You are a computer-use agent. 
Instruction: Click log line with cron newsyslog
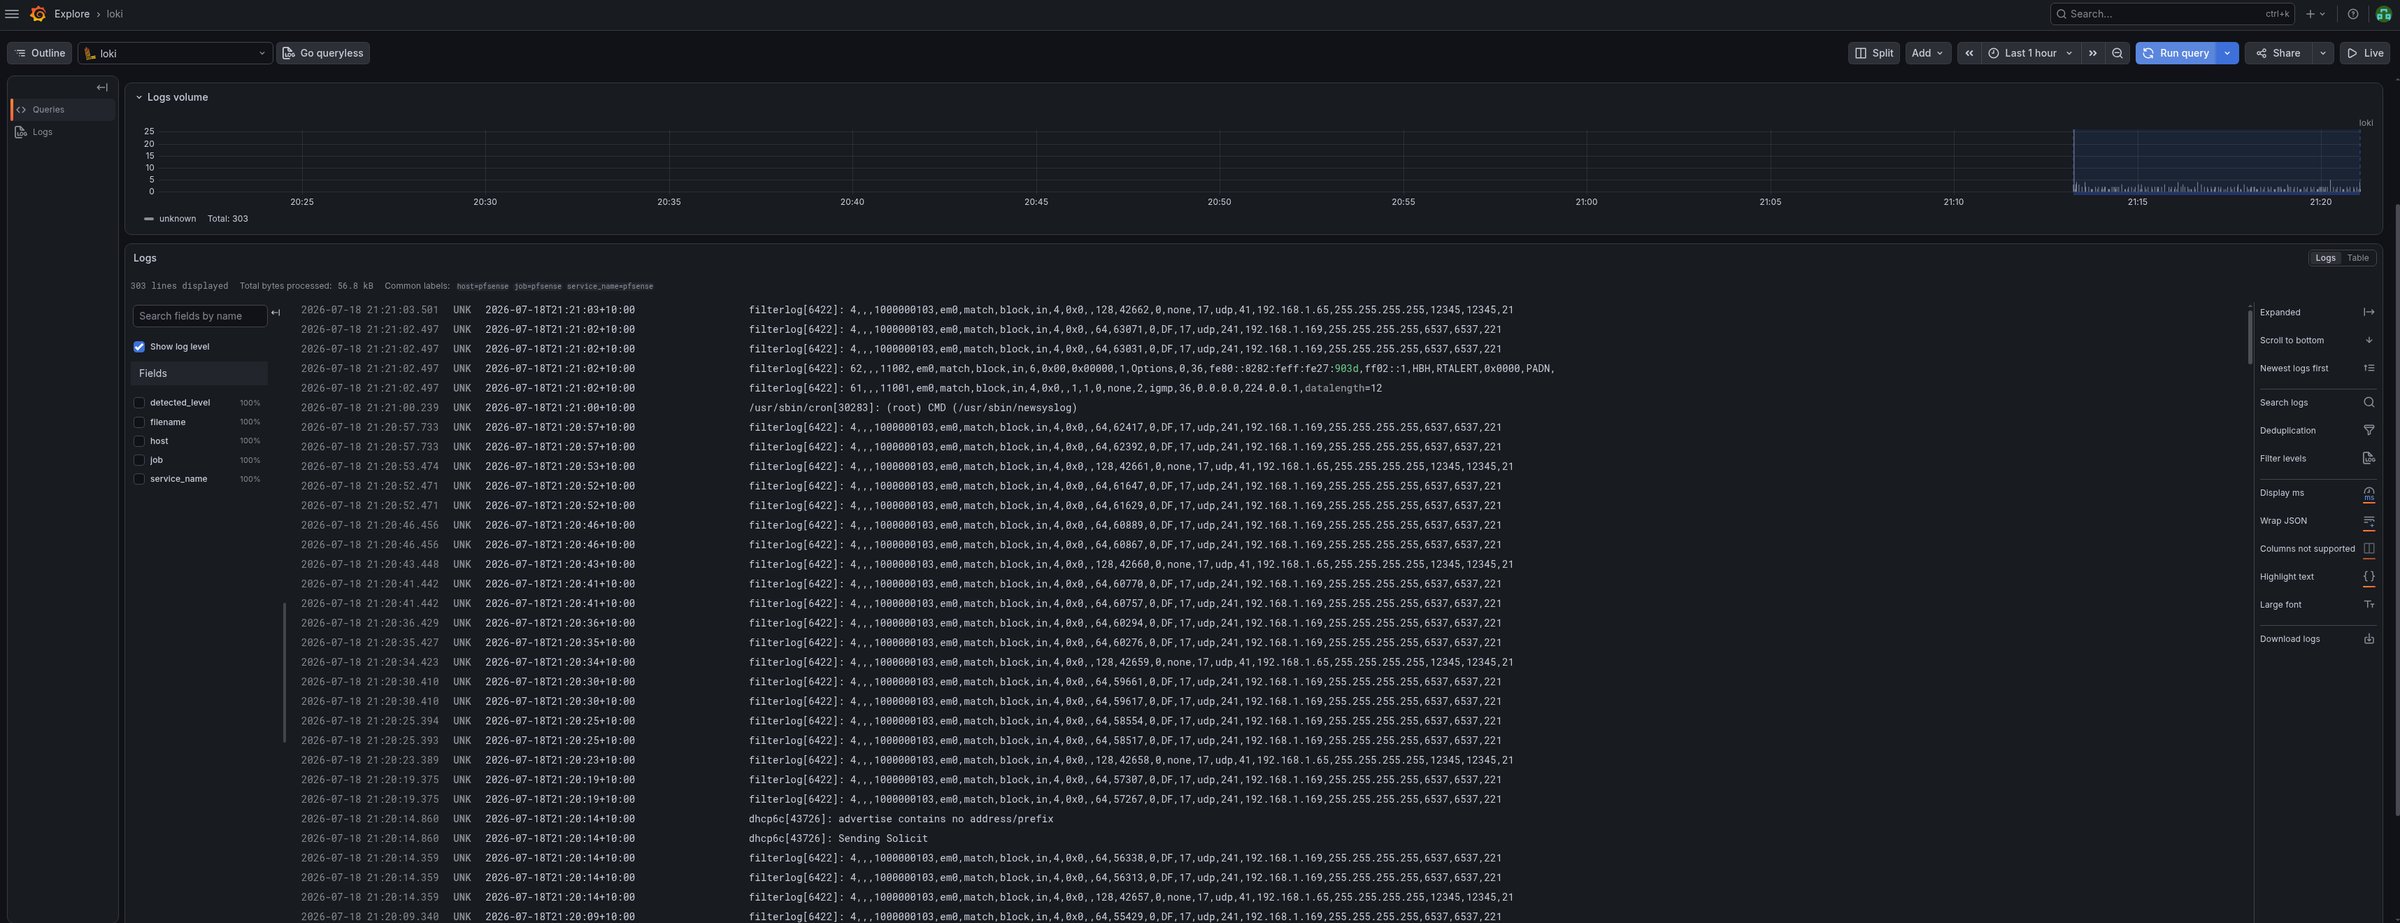(x=913, y=408)
